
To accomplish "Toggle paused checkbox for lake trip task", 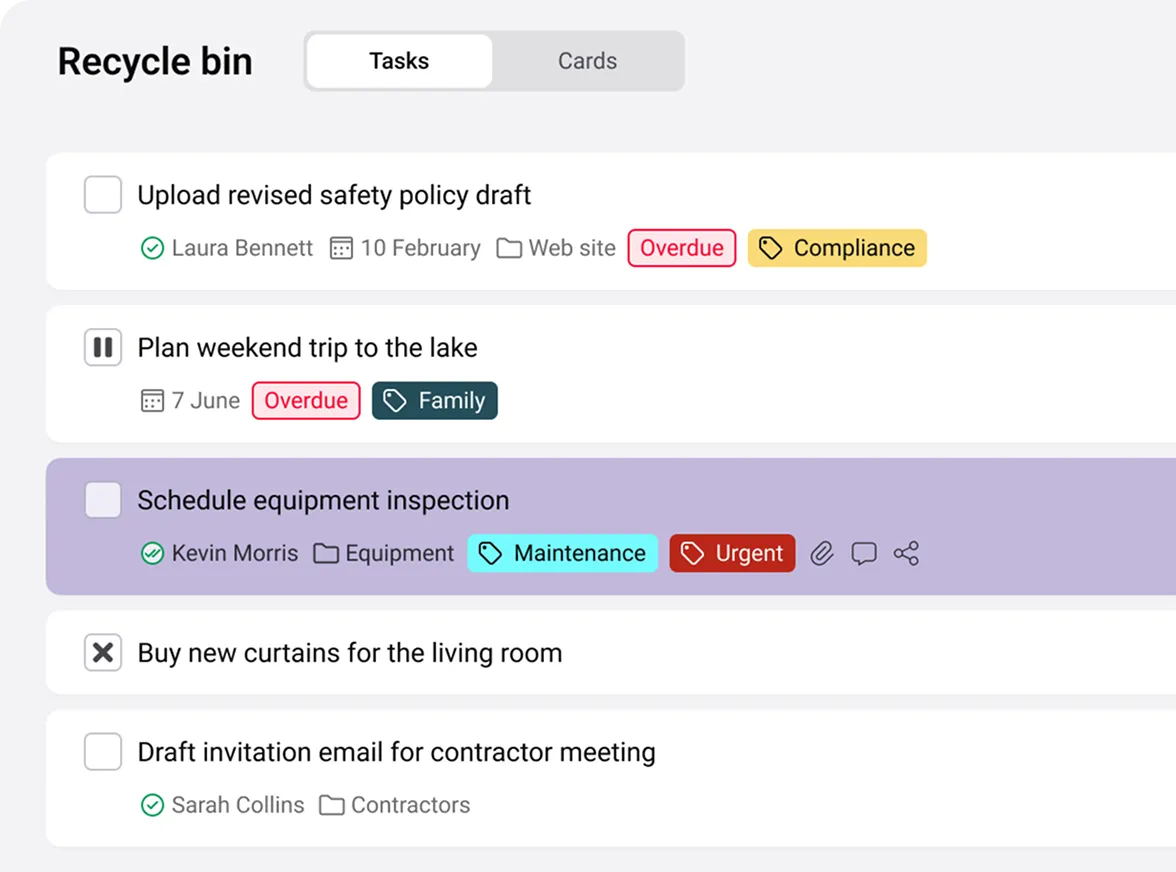I will [x=103, y=348].
